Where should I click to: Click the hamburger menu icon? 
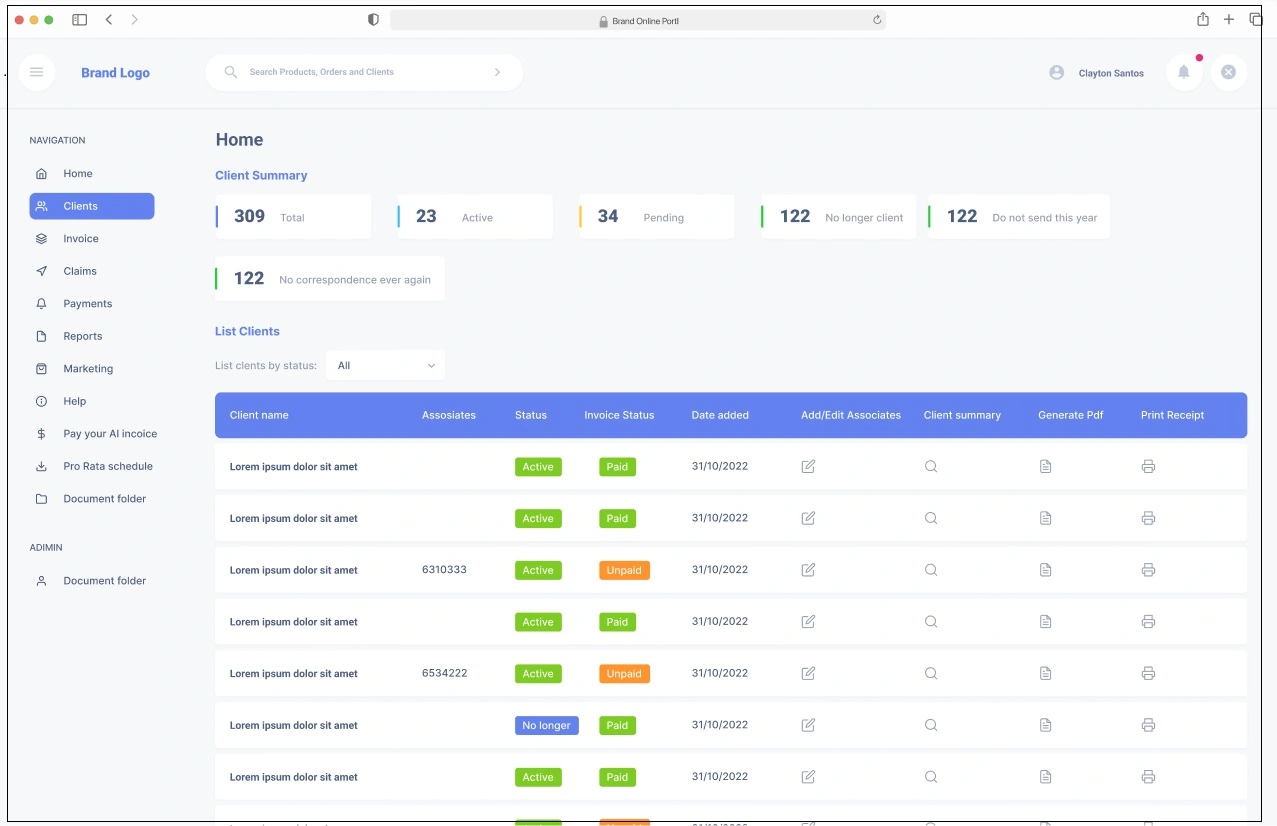[x=37, y=72]
